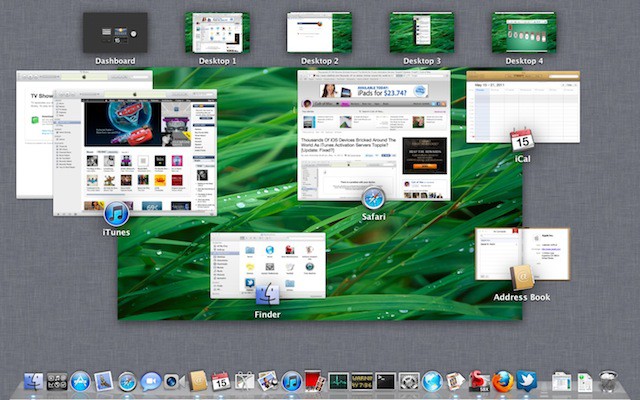Launch Firefox from the Dock

tap(502, 382)
